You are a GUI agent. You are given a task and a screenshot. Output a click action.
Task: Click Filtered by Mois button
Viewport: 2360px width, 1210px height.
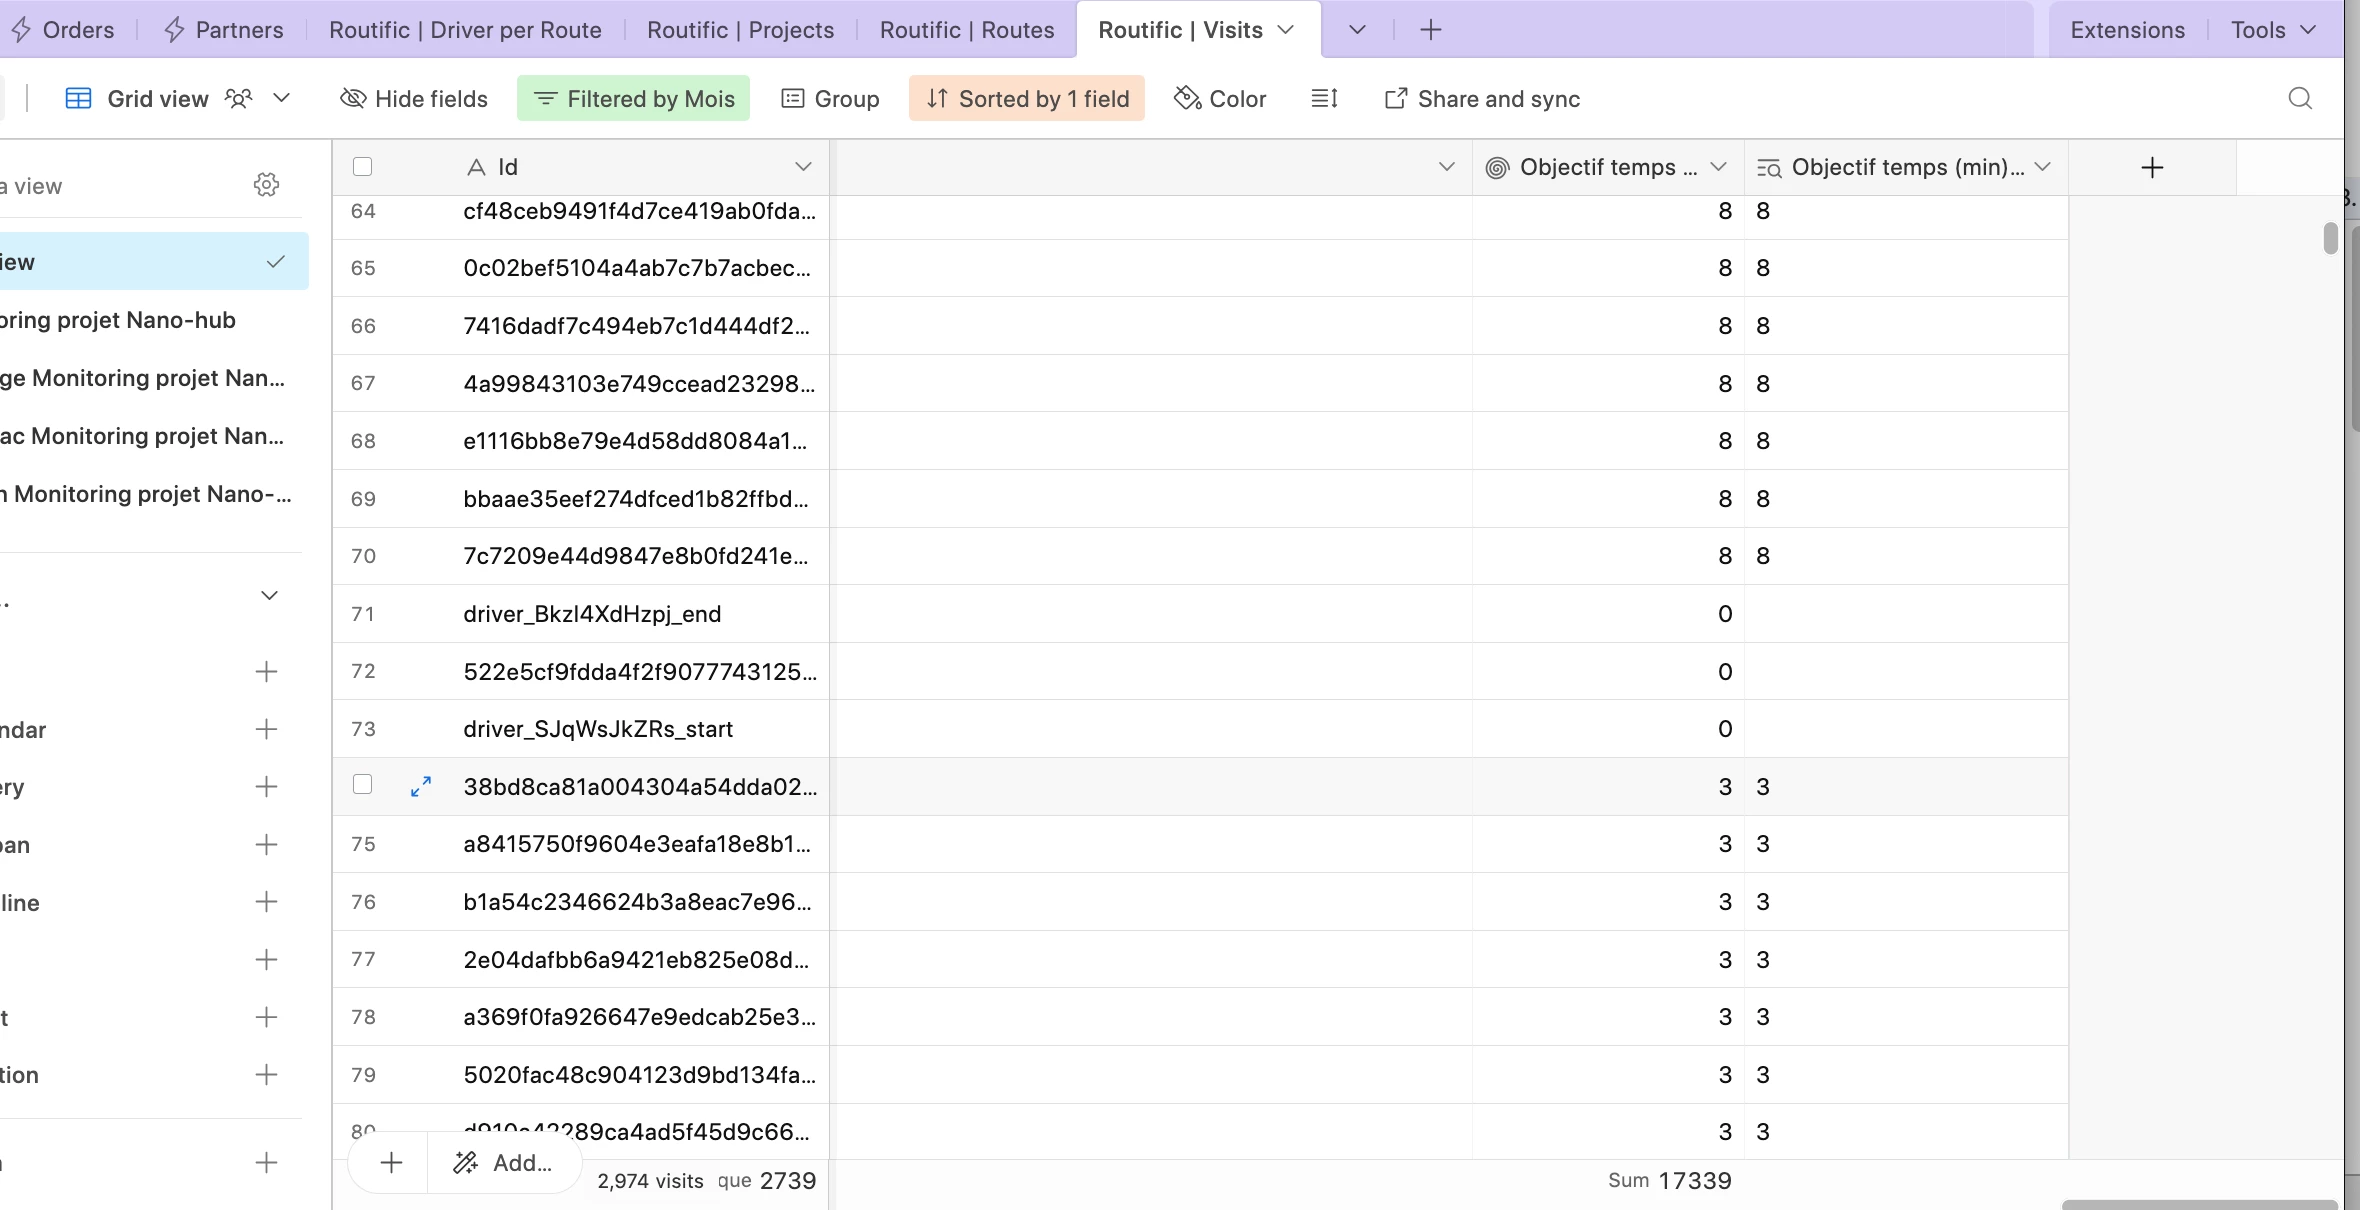coord(633,98)
